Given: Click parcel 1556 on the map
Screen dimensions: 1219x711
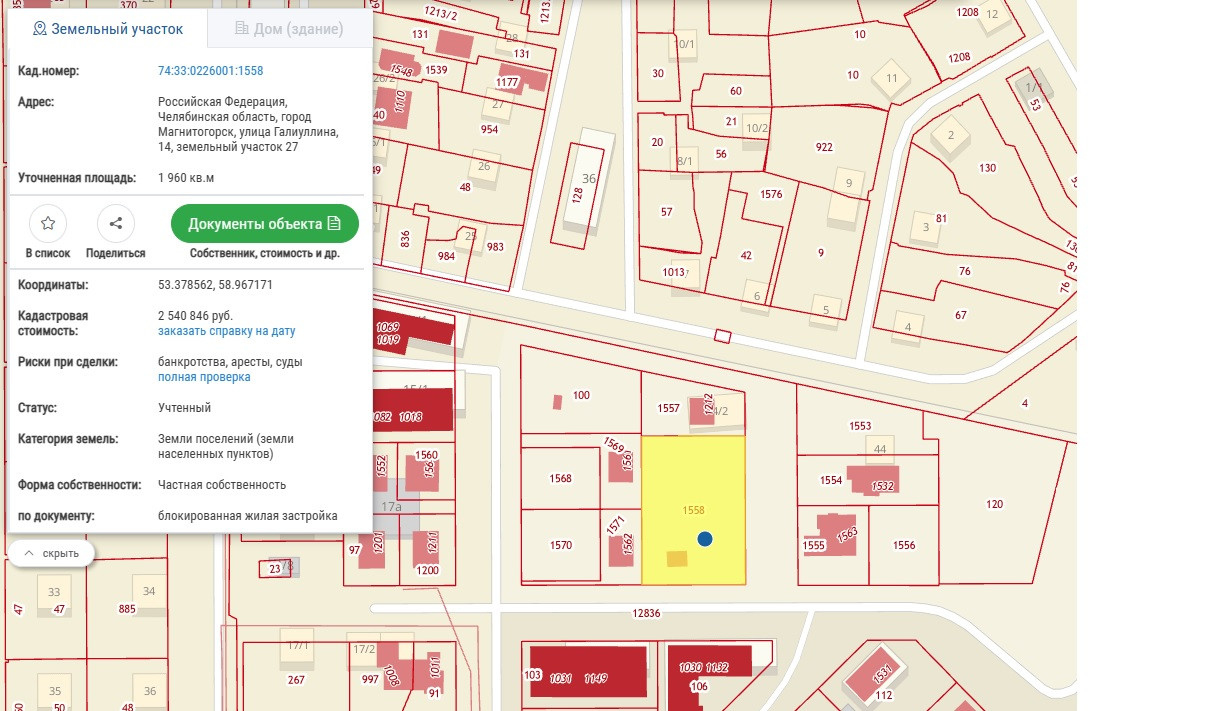Looking at the screenshot, I should pyautogui.click(x=904, y=546).
